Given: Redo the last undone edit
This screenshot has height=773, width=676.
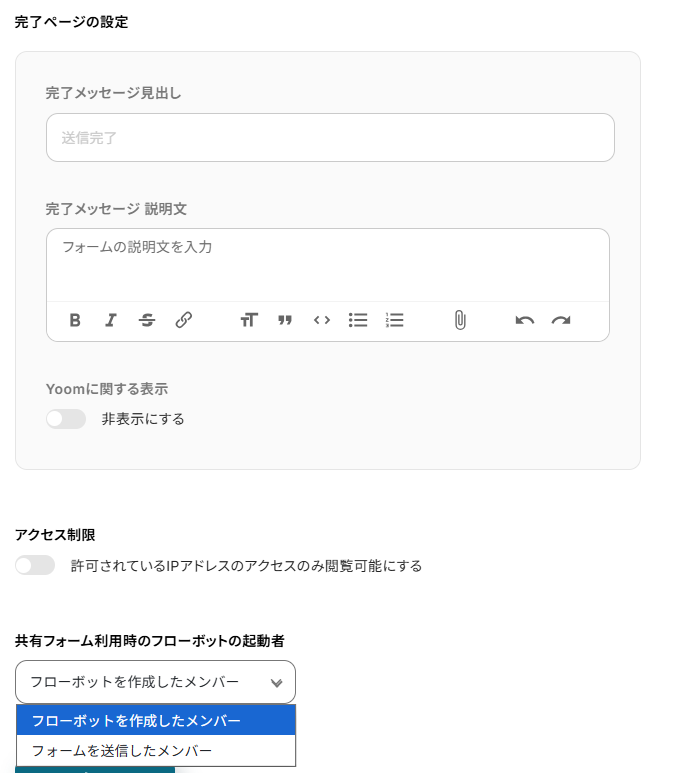Looking at the screenshot, I should click(561, 320).
